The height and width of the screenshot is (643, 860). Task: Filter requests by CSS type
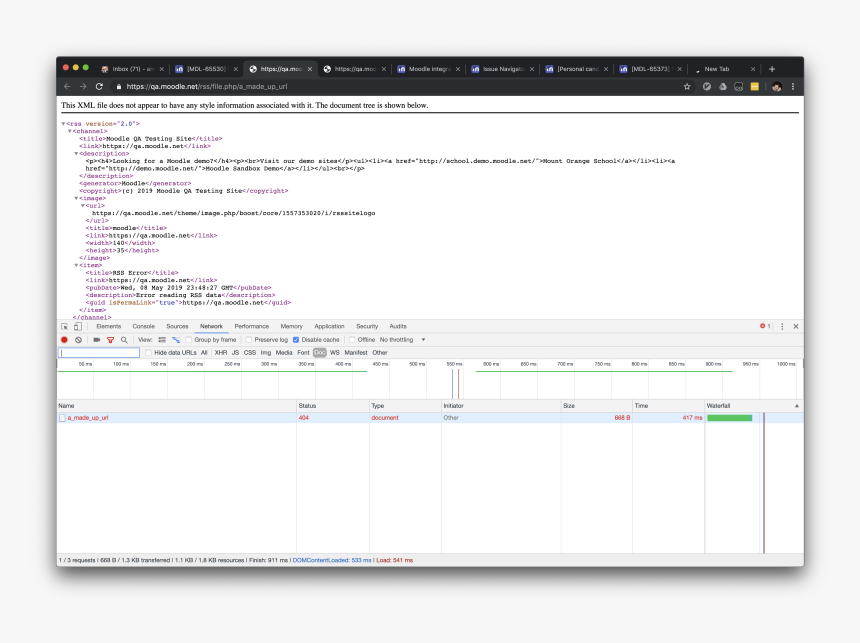(x=250, y=353)
